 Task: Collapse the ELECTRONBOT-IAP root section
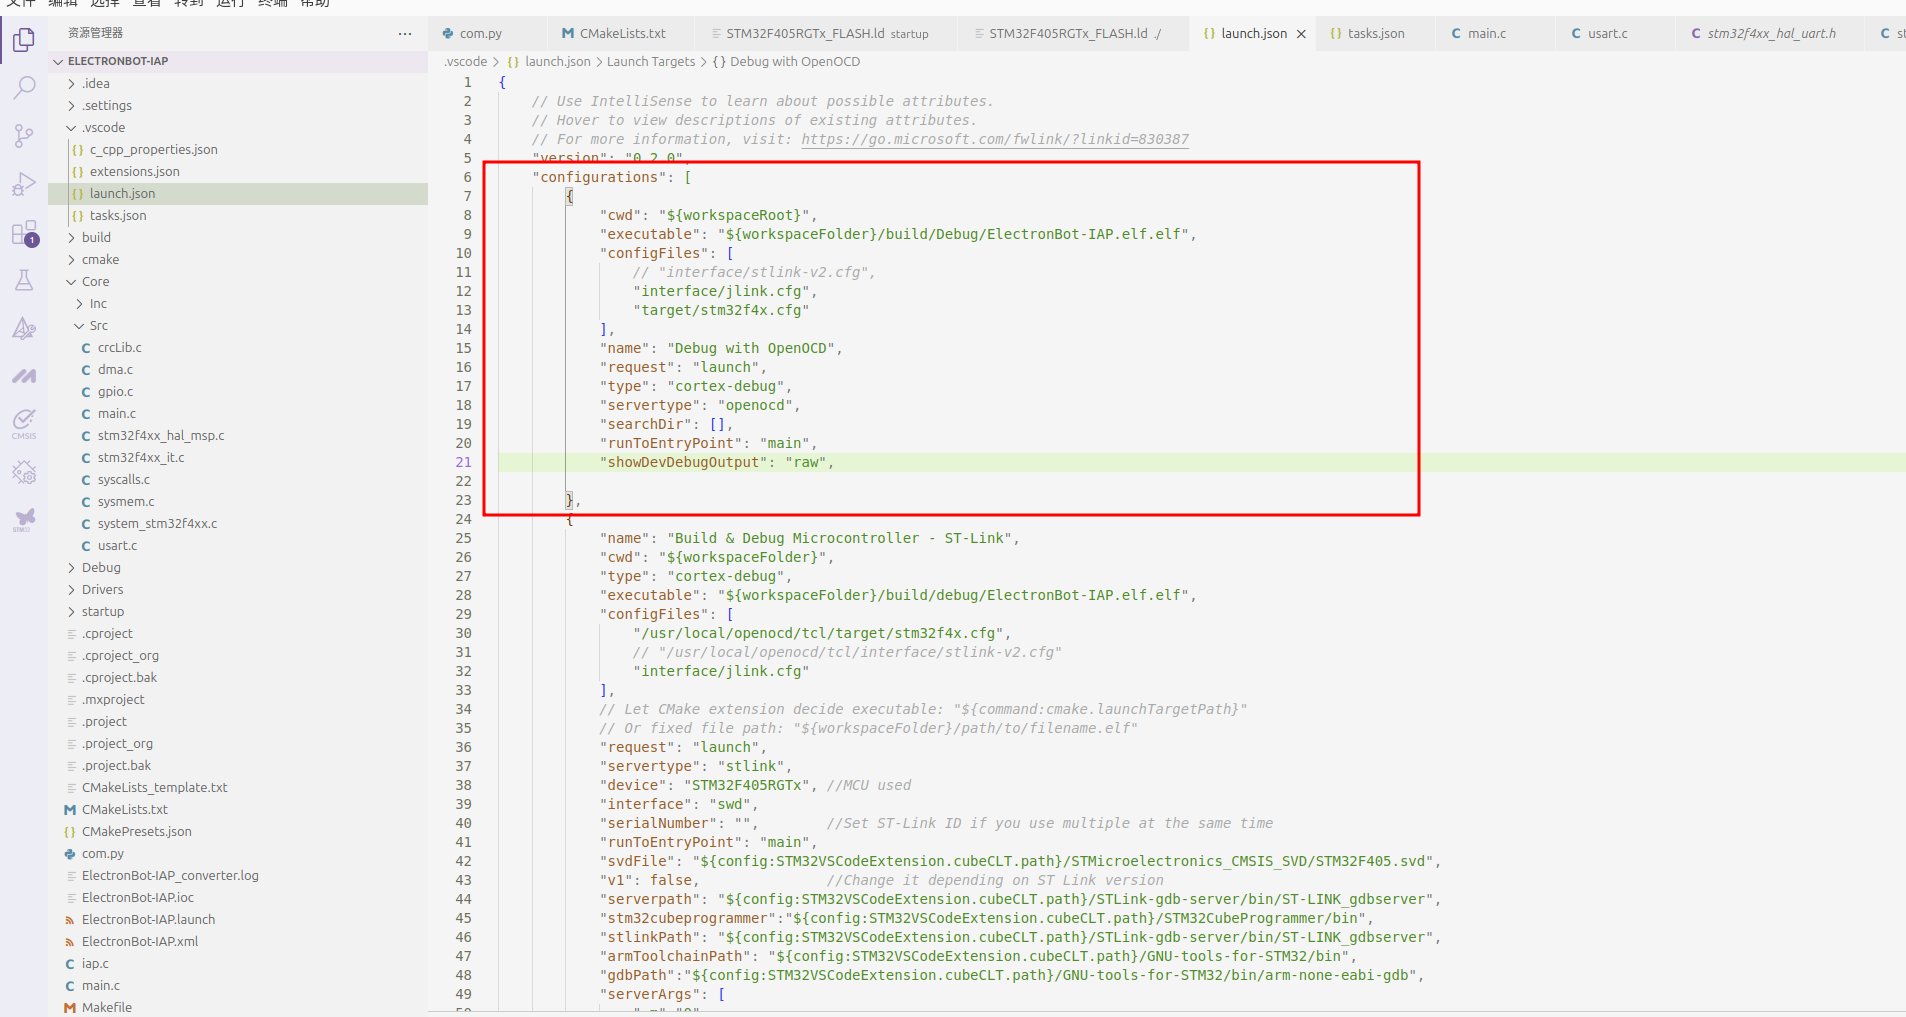click(x=117, y=61)
